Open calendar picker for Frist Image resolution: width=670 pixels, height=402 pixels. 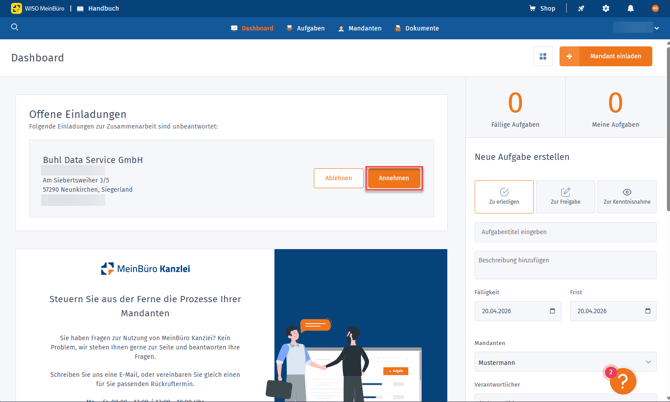pyautogui.click(x=648, y=311)
